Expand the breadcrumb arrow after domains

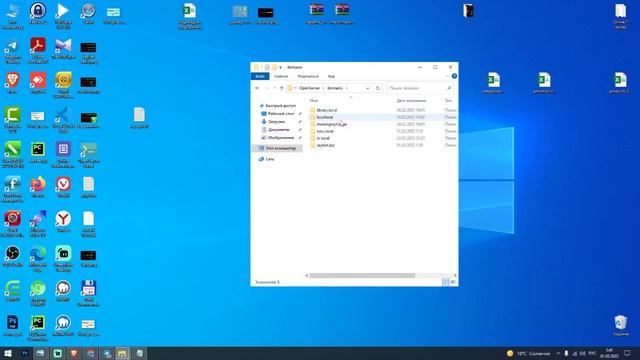tap(347, 88)
